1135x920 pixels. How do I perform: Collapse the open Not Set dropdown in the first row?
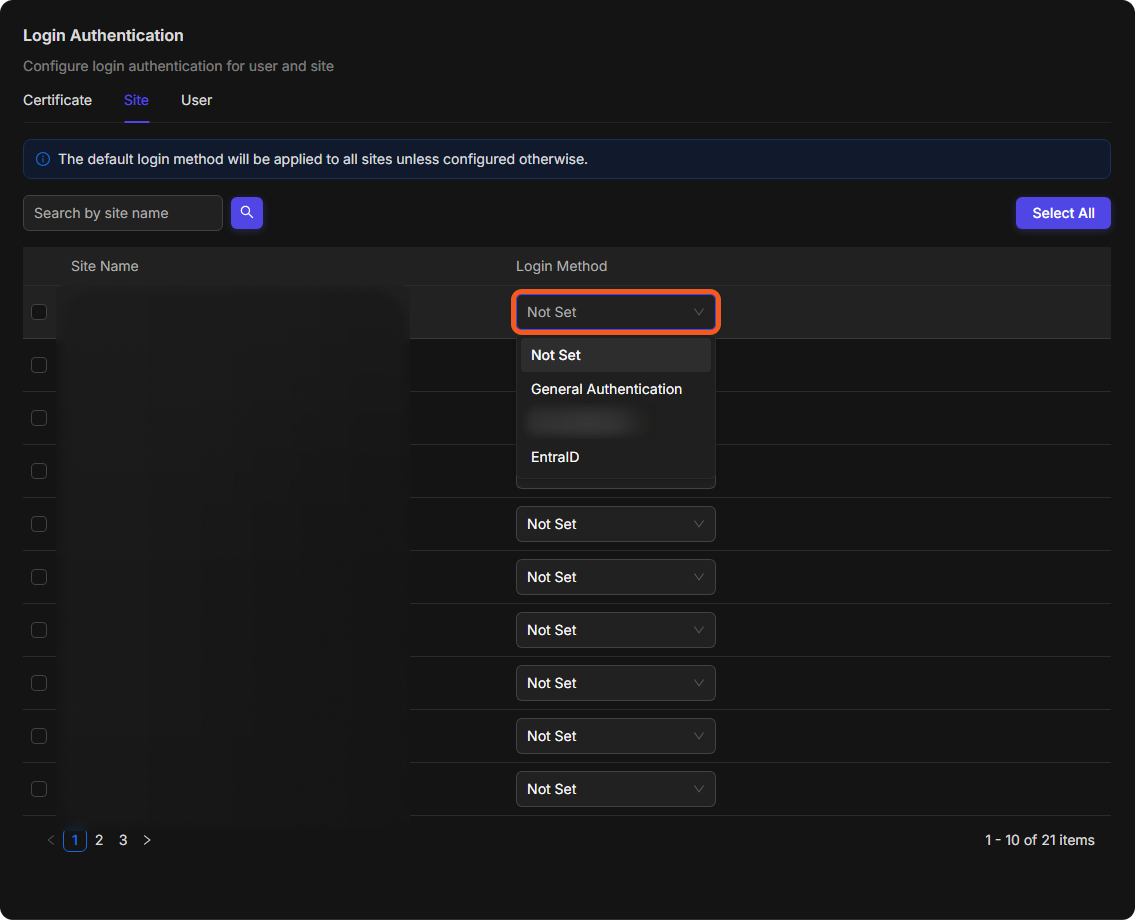point(615,312)
